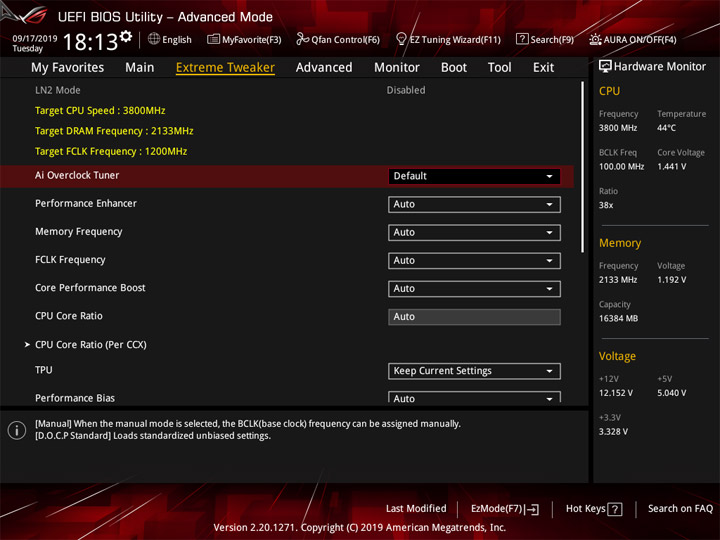Open Qfan Control fan icon

coord(302,39)
